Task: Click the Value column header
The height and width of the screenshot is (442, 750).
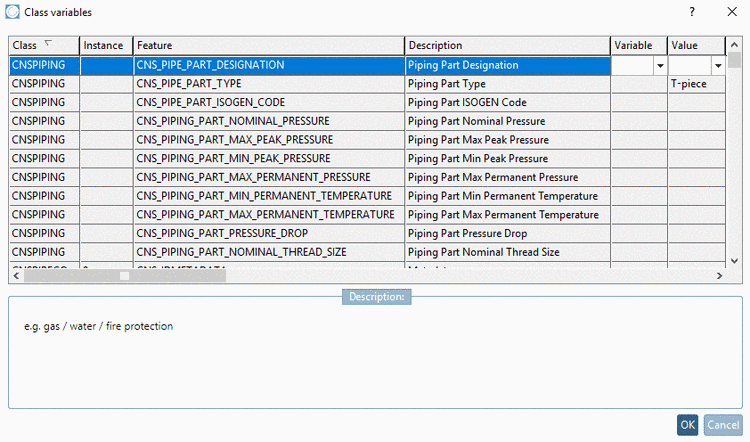Action: (696, 45)
